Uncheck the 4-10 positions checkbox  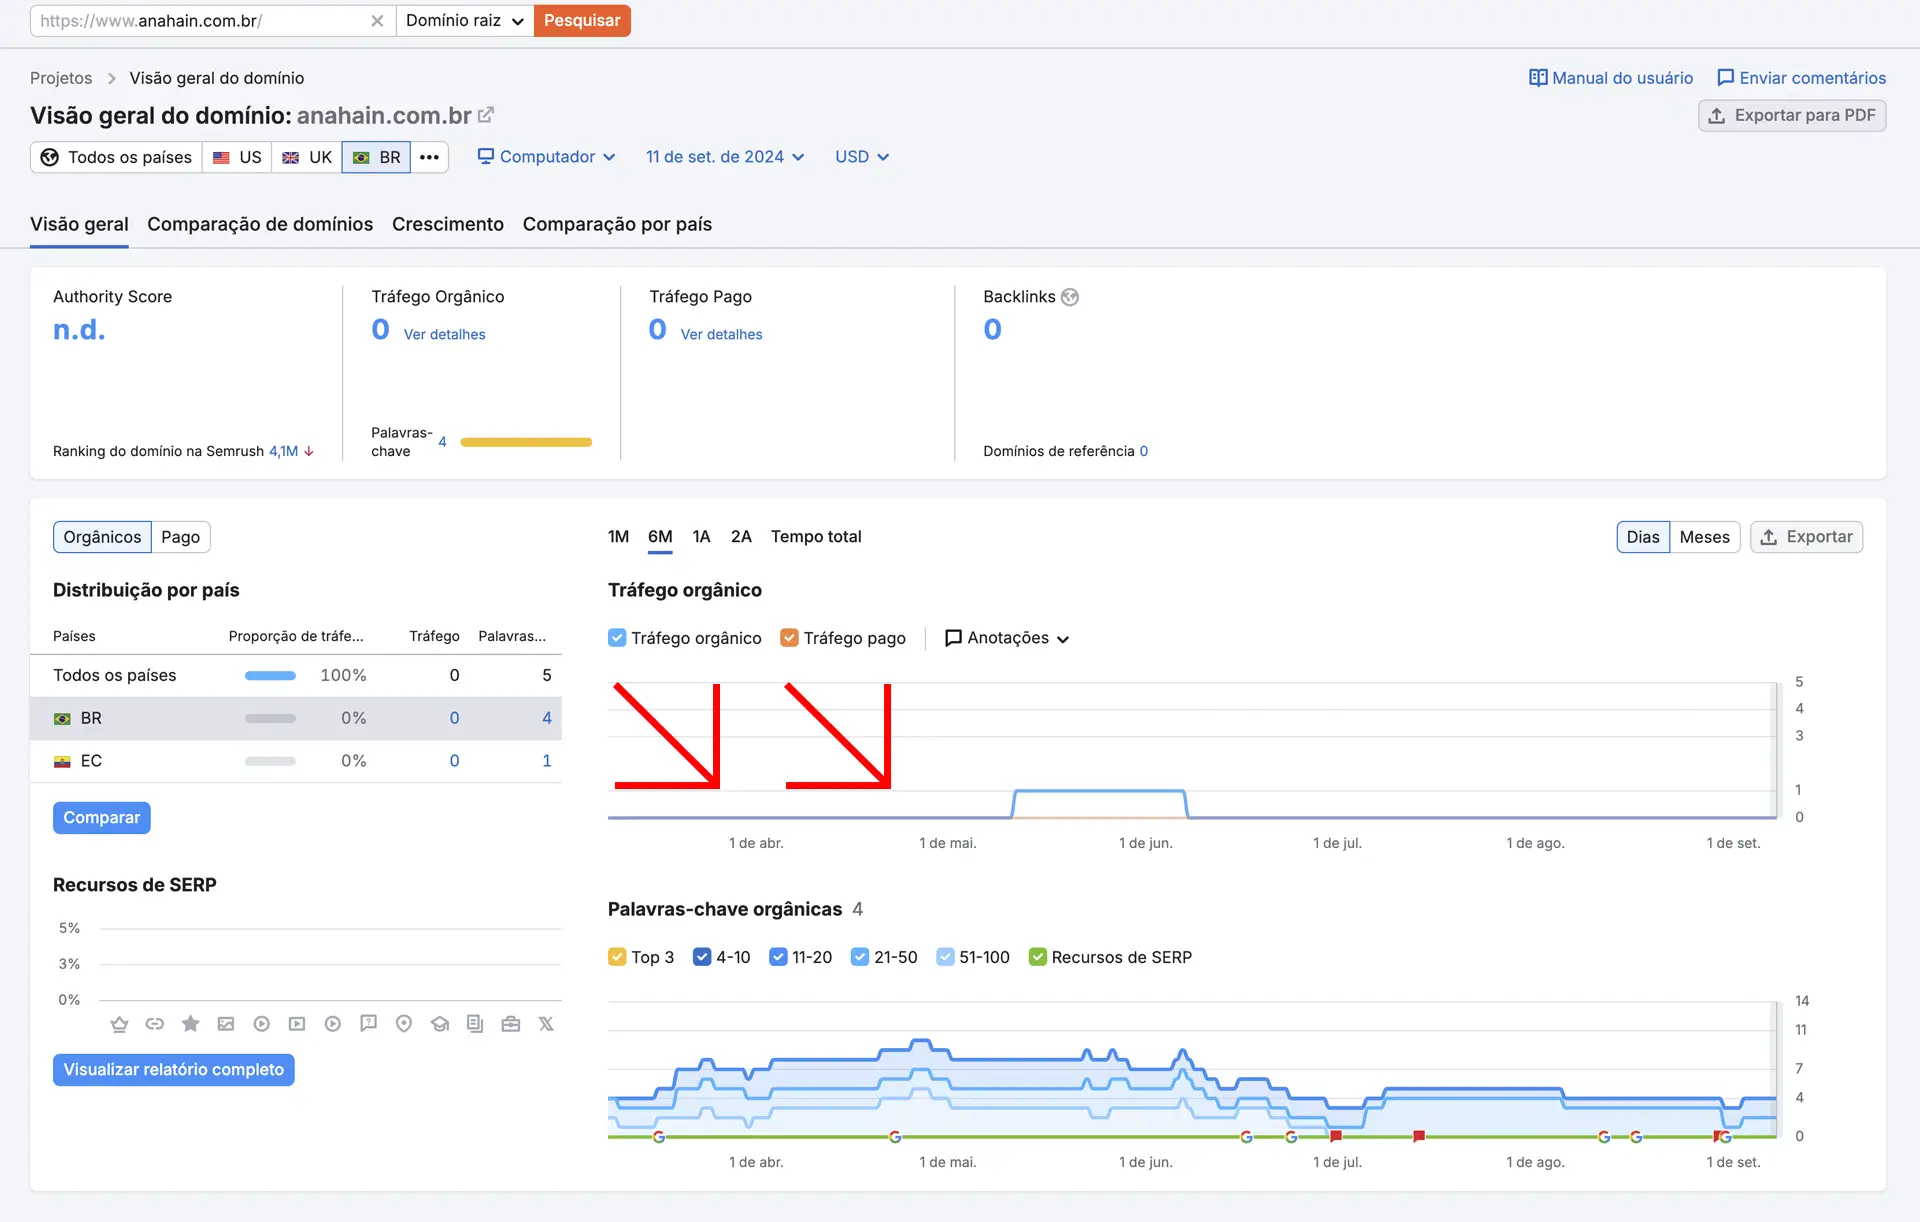(702, 957)
